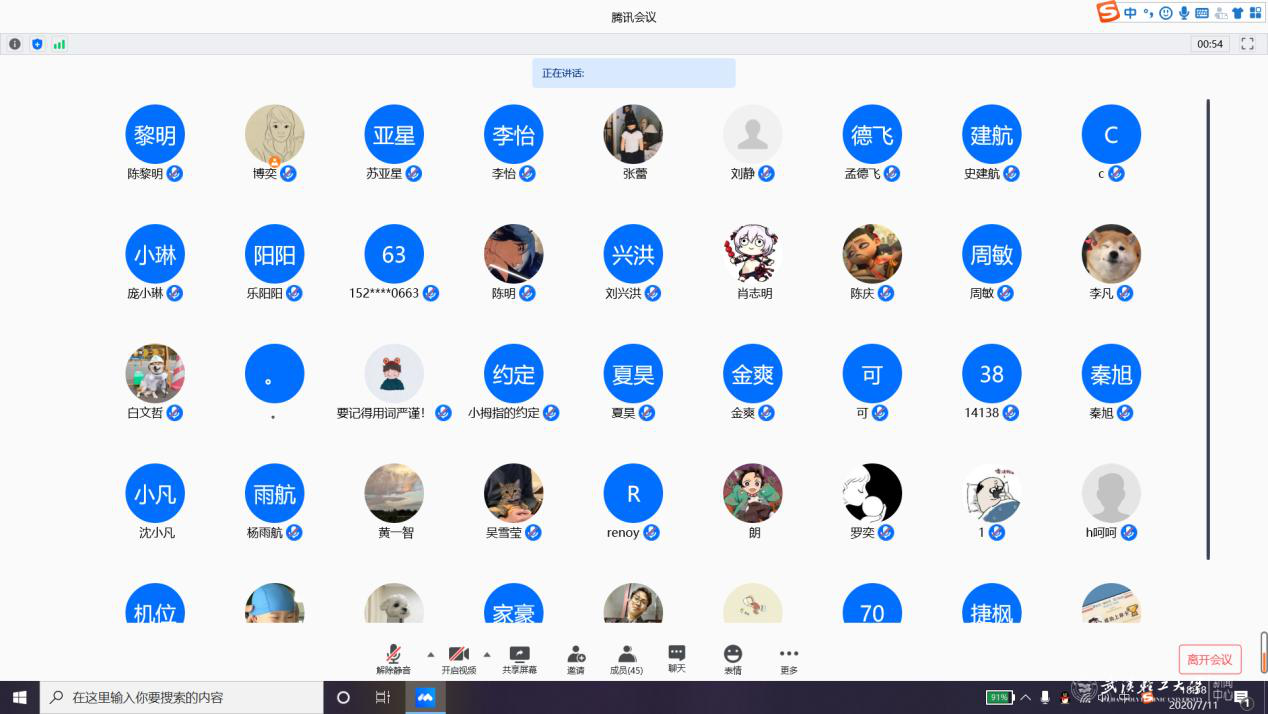Expand video options arrow beside 开启视频
The width and height of the screenshot is (1268, 714).
pyautogui.click(x=487, y=654)
